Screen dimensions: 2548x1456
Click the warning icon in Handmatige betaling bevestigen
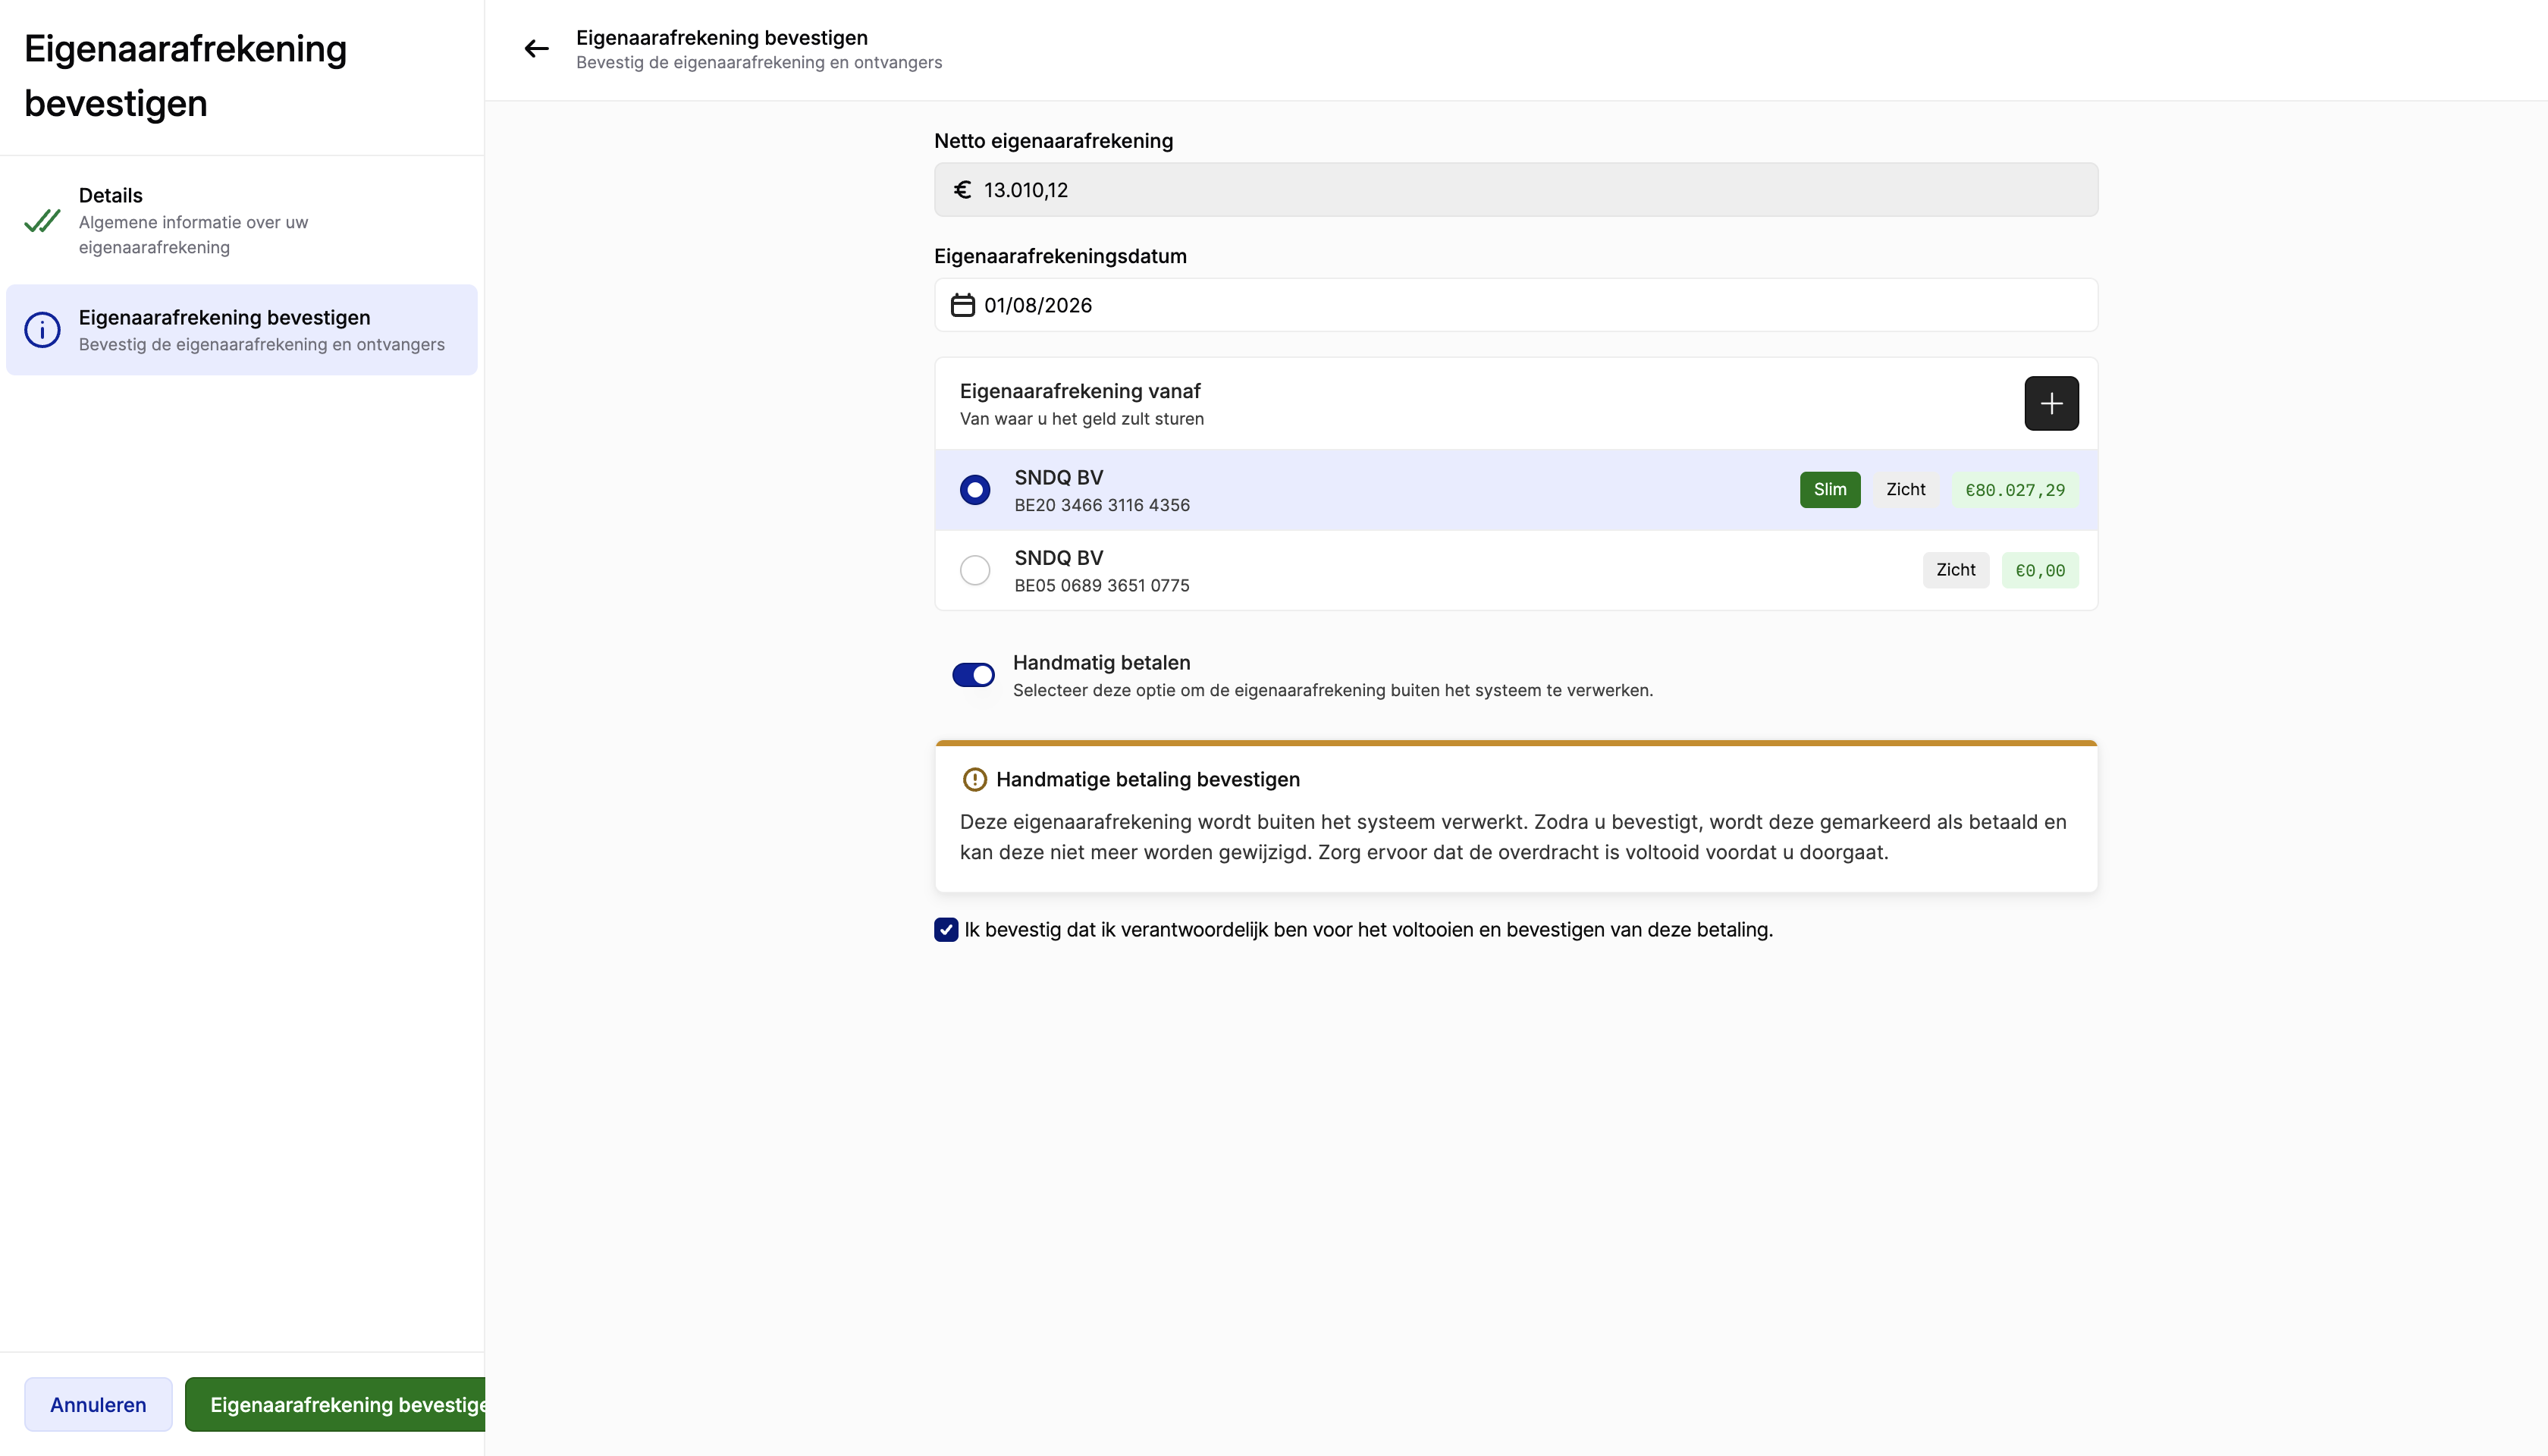tap(974, 779)
